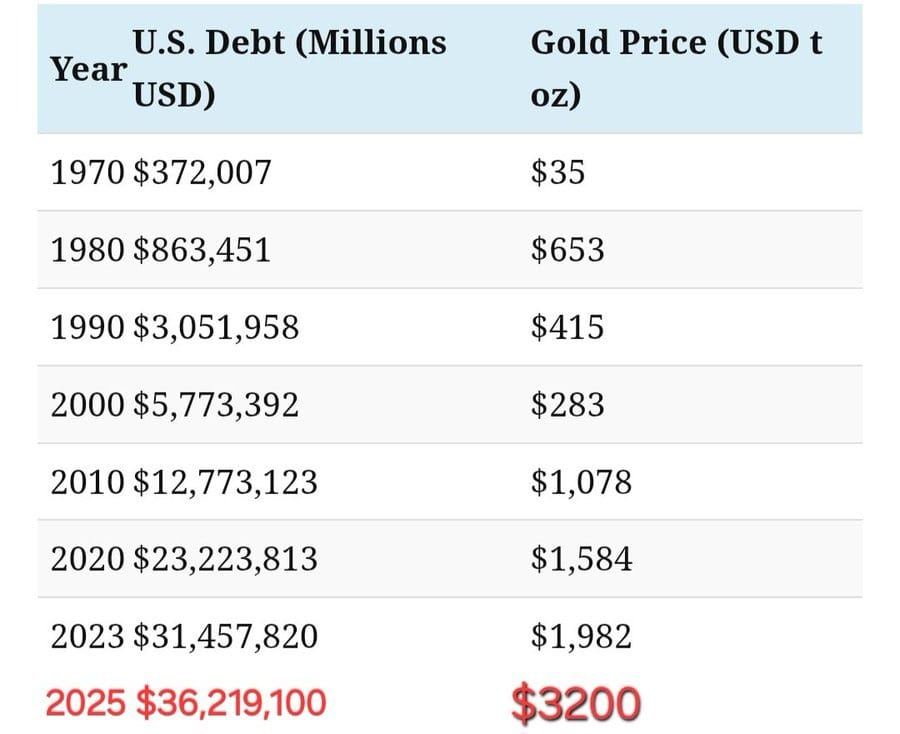Select the $653 gold price
Image resolution: width=900 pixels, height=734 pixels.
click(x=567, y=249)
